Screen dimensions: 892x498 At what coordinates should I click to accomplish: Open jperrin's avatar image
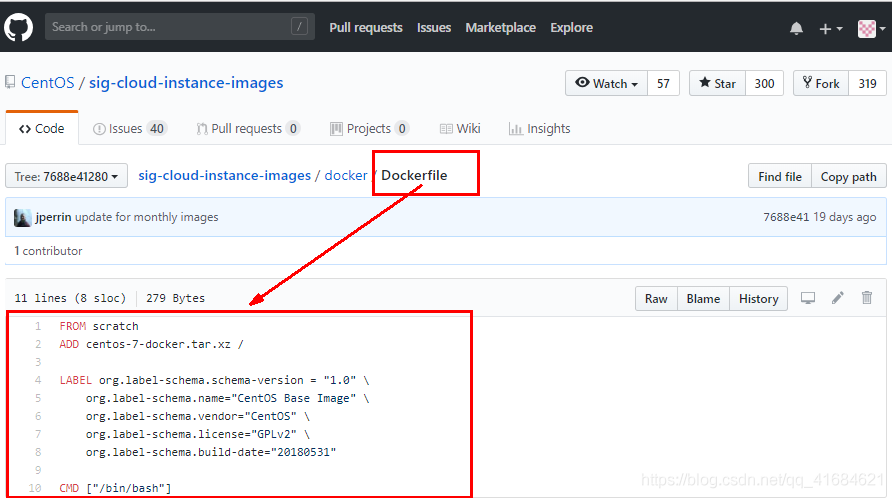tap(22, 217)
